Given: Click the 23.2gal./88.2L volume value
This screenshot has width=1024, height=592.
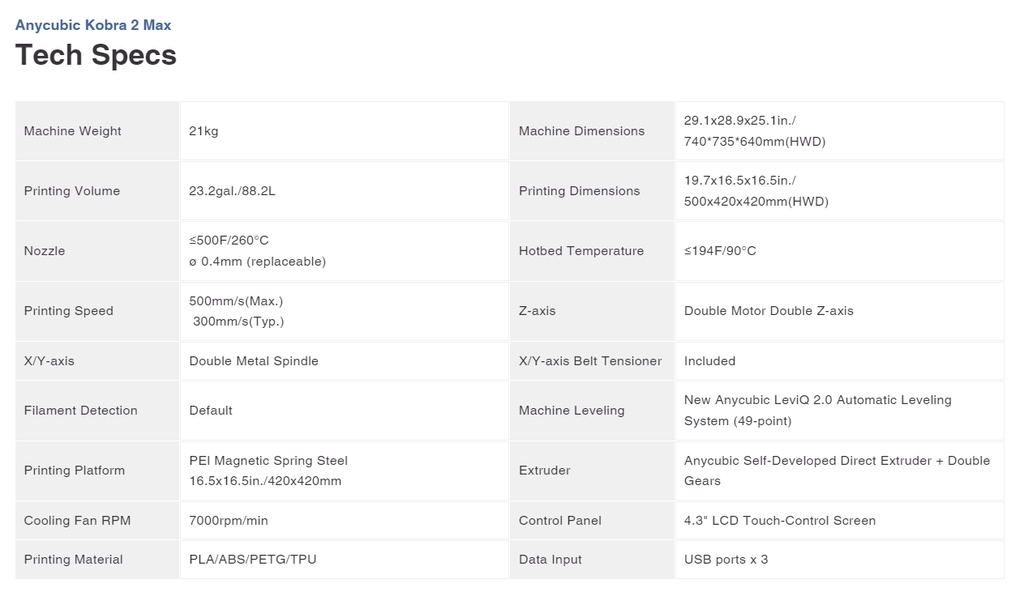Looking at the screenshot, I should [232, 191].
